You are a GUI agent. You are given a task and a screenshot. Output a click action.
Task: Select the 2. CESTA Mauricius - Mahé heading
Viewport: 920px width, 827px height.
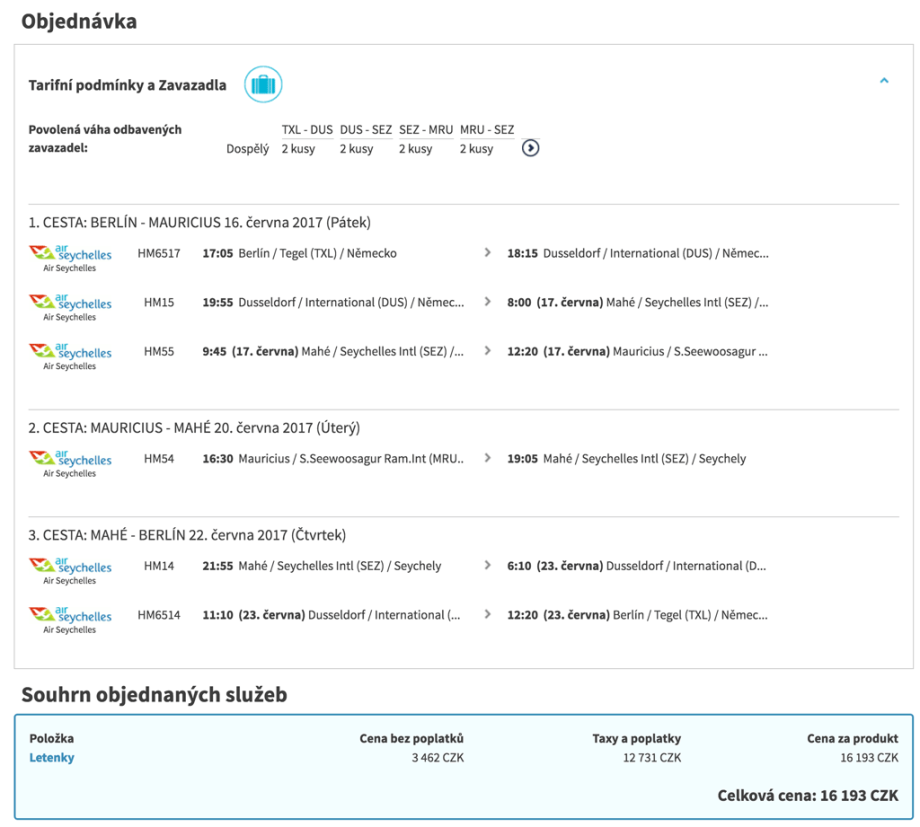(194, 428)
